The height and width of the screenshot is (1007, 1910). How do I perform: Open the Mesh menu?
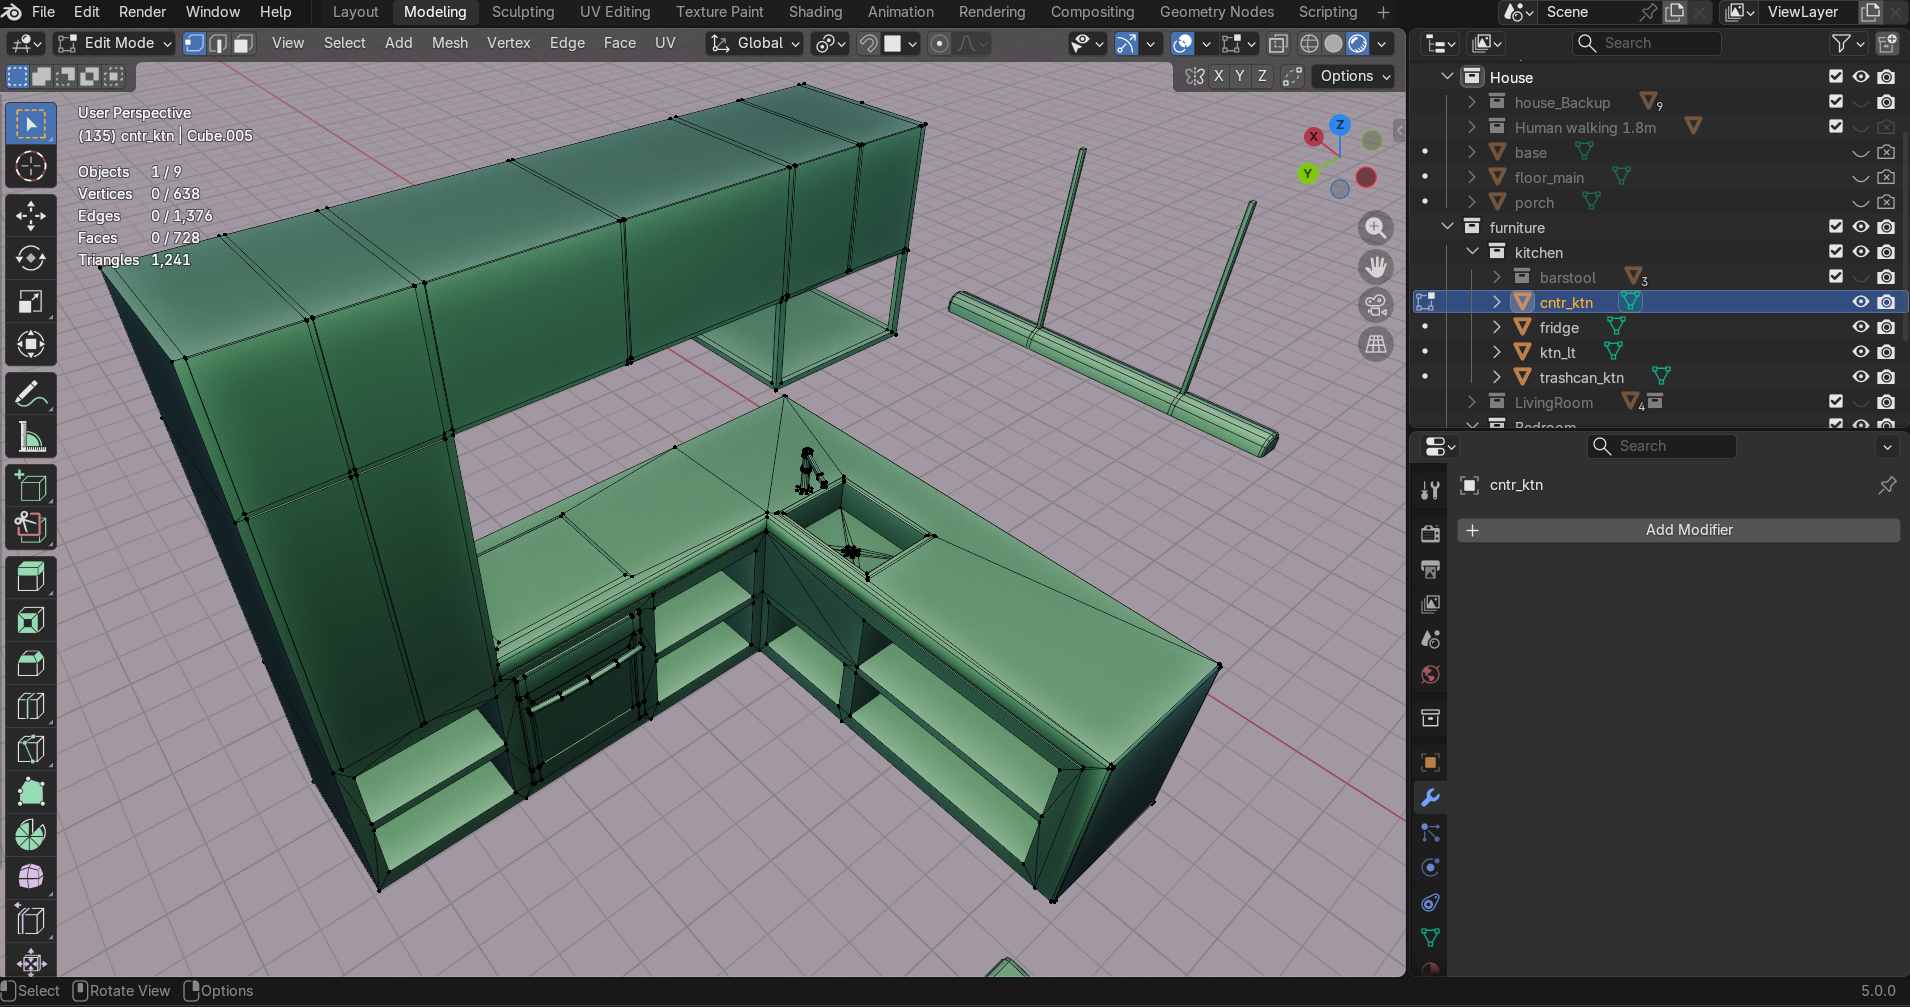point(450,43)
